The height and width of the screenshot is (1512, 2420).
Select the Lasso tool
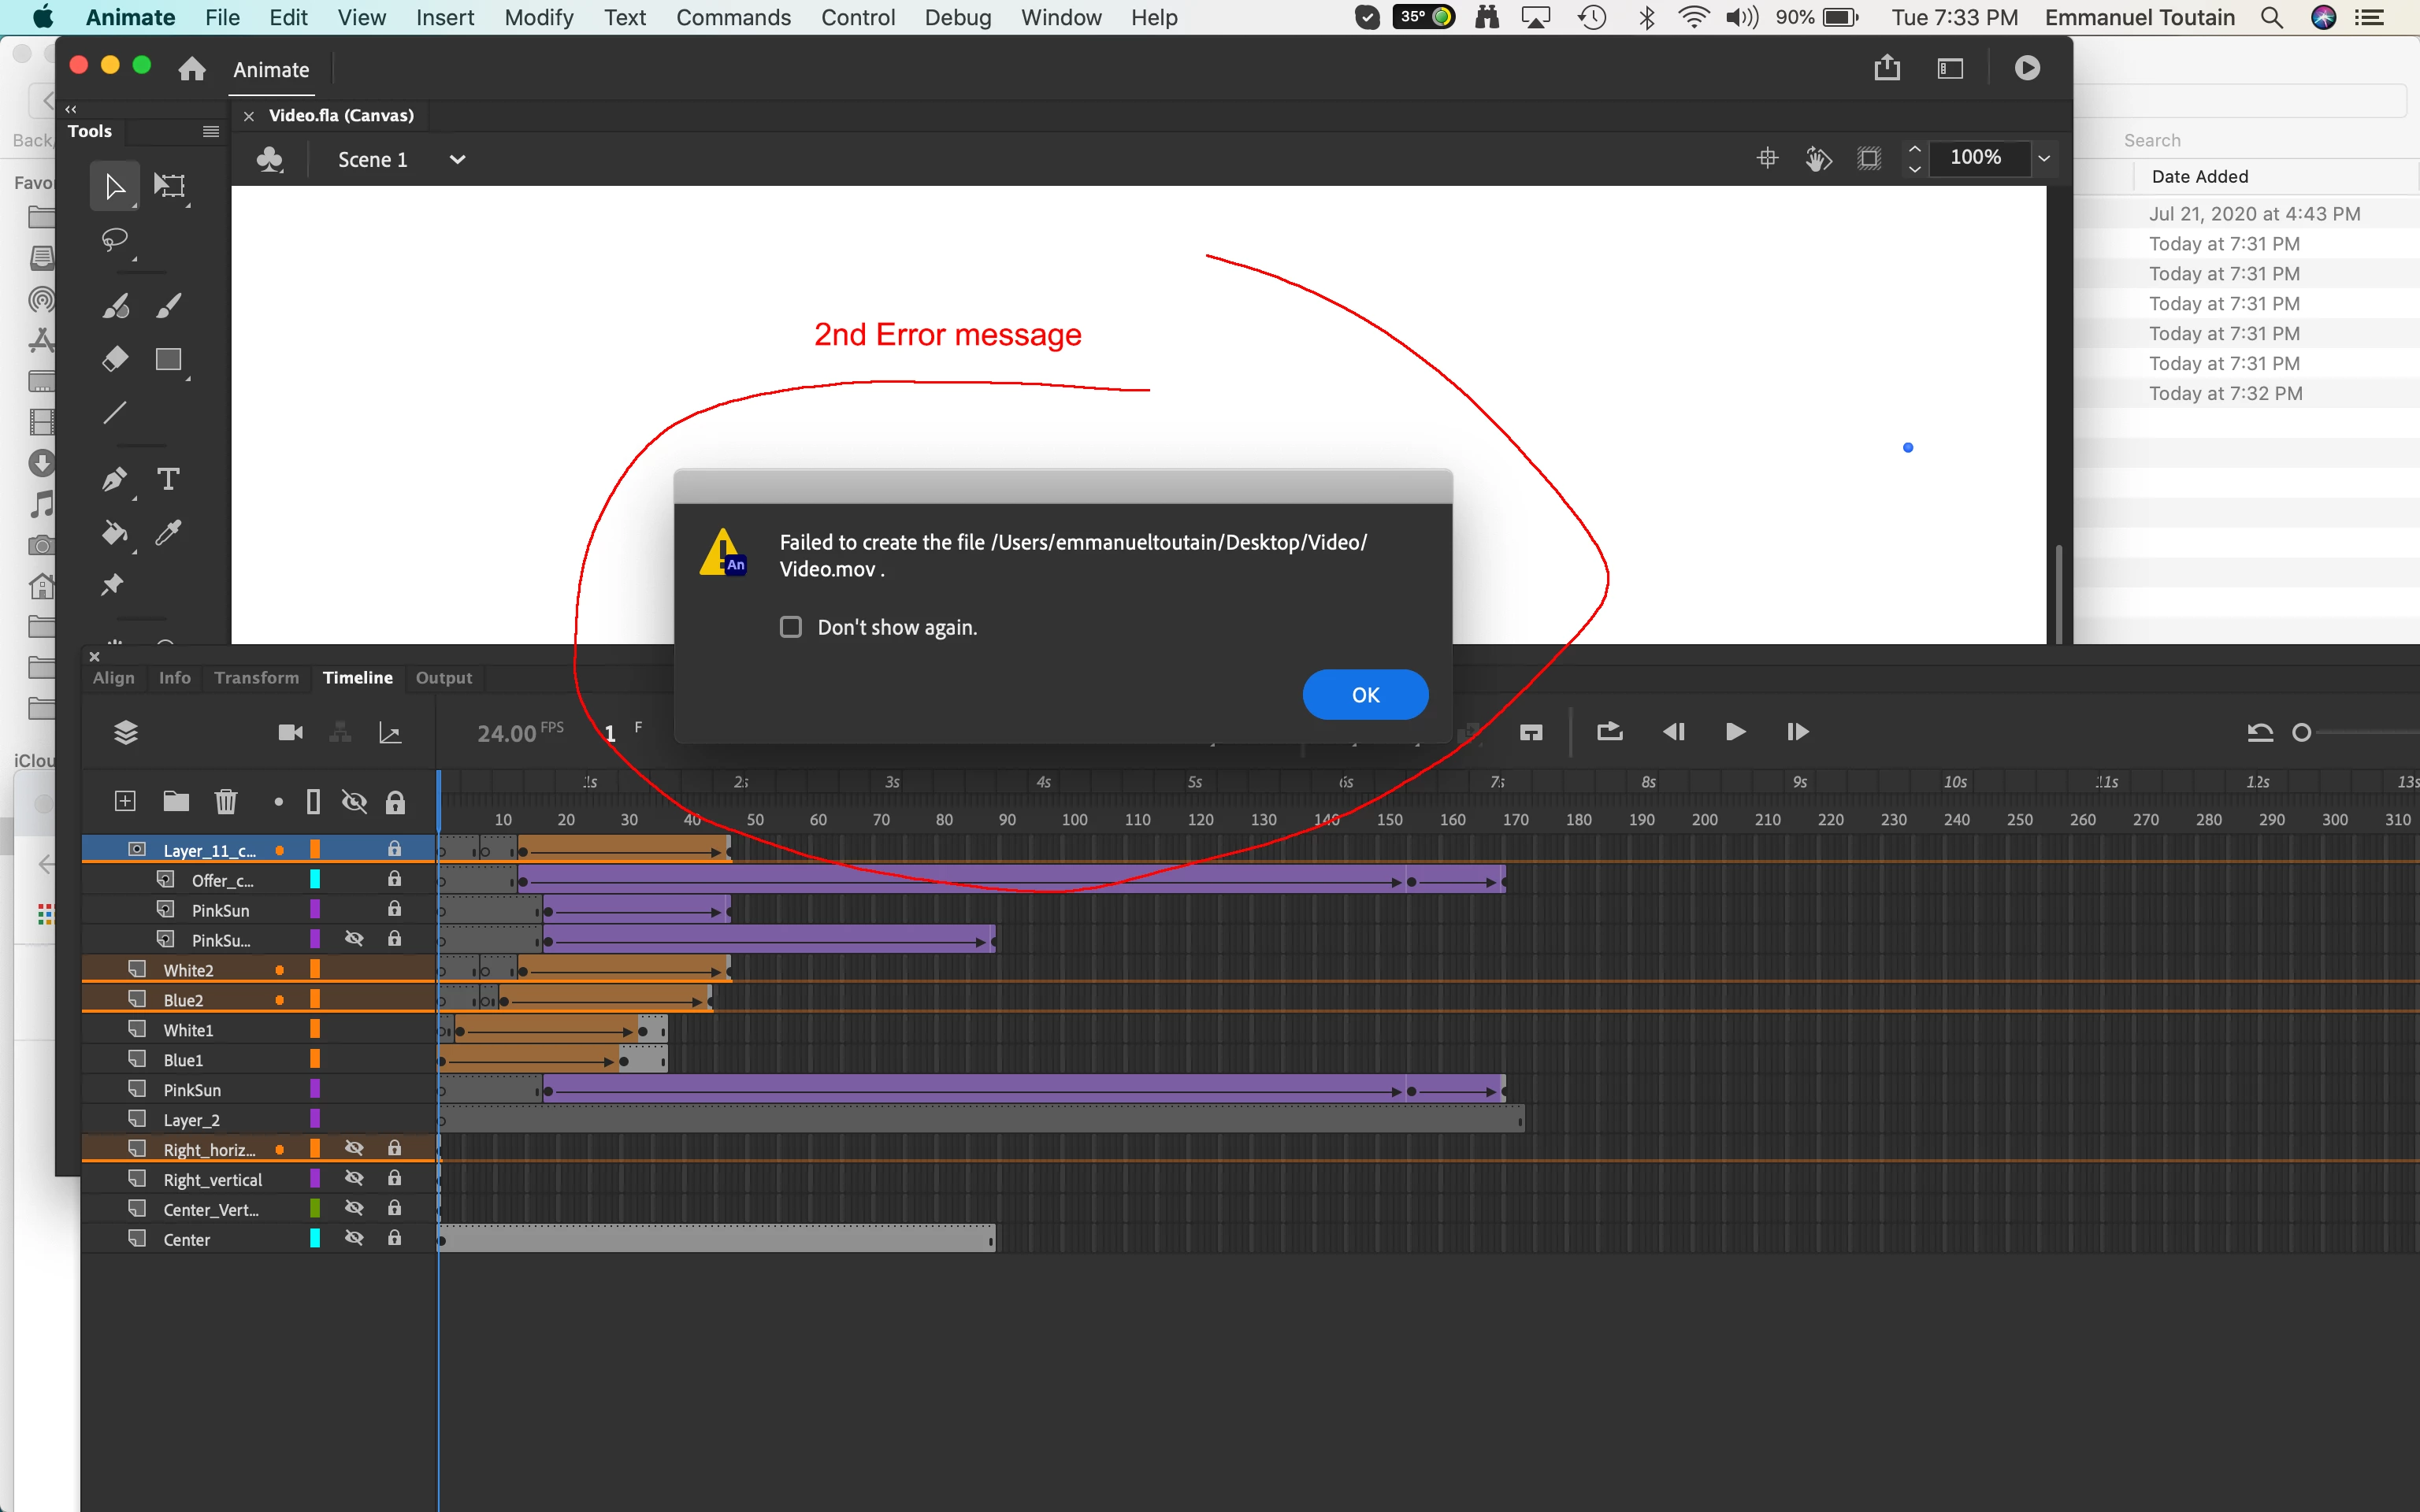[115, 240]
